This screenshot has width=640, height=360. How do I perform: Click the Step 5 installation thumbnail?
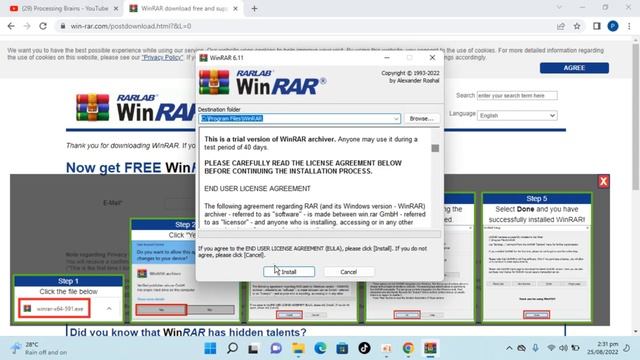point(536,258)
